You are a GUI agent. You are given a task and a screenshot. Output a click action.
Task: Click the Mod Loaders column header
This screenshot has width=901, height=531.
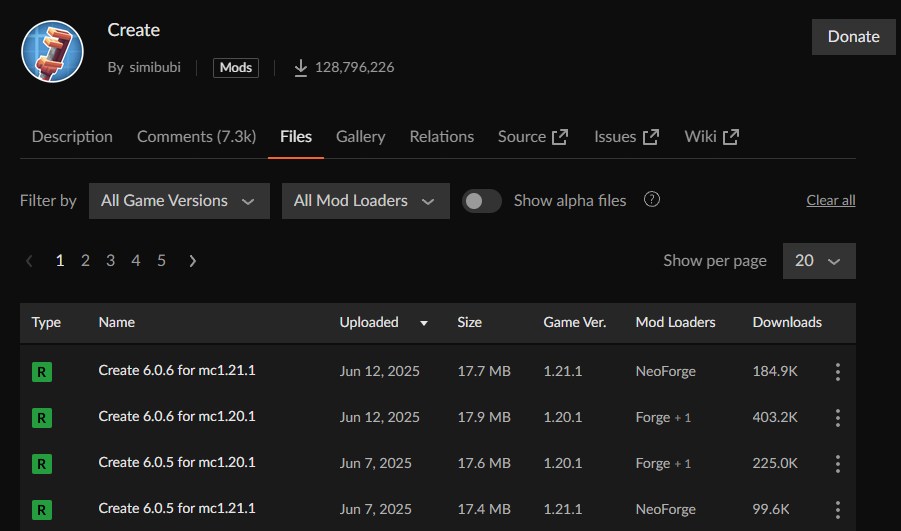675,322
